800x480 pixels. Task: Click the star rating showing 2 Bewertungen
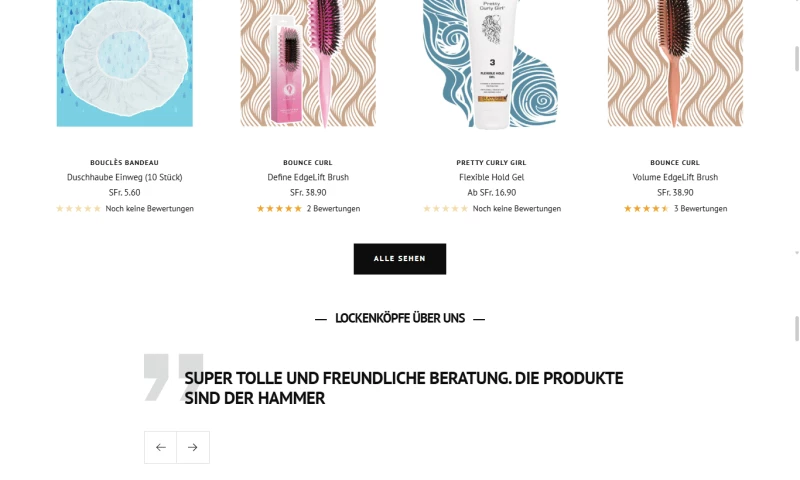(279, 209)
